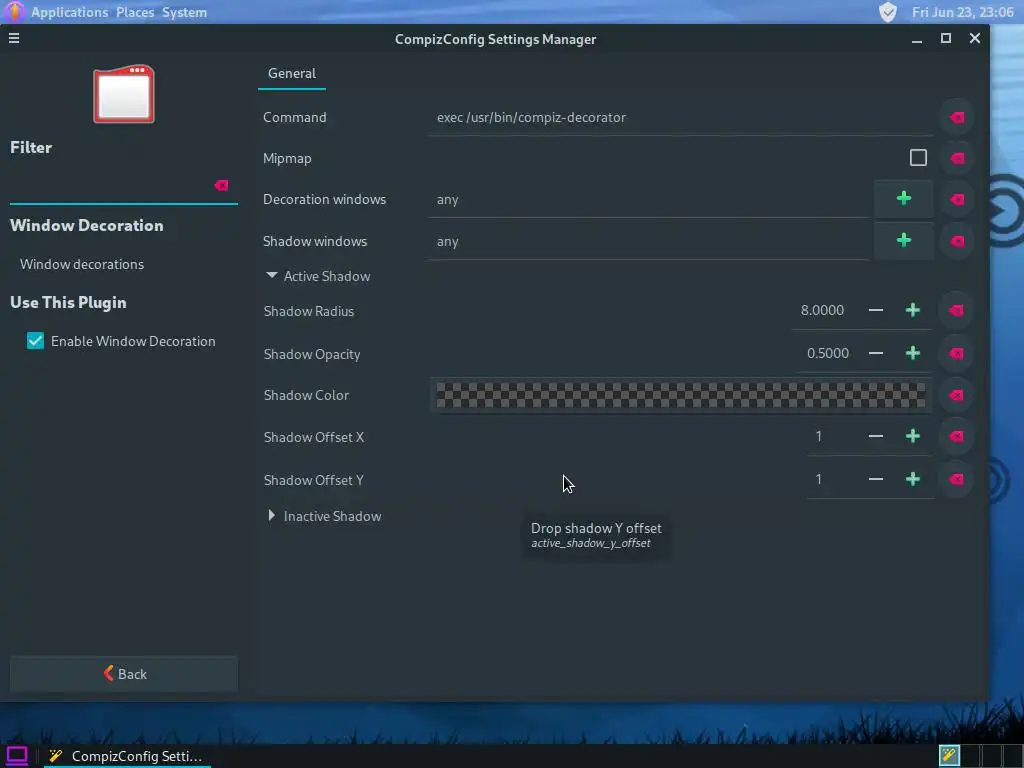Click the clock showing Fri Jun 23
The width and height of the screenshot is (1024, 768).
962,12
